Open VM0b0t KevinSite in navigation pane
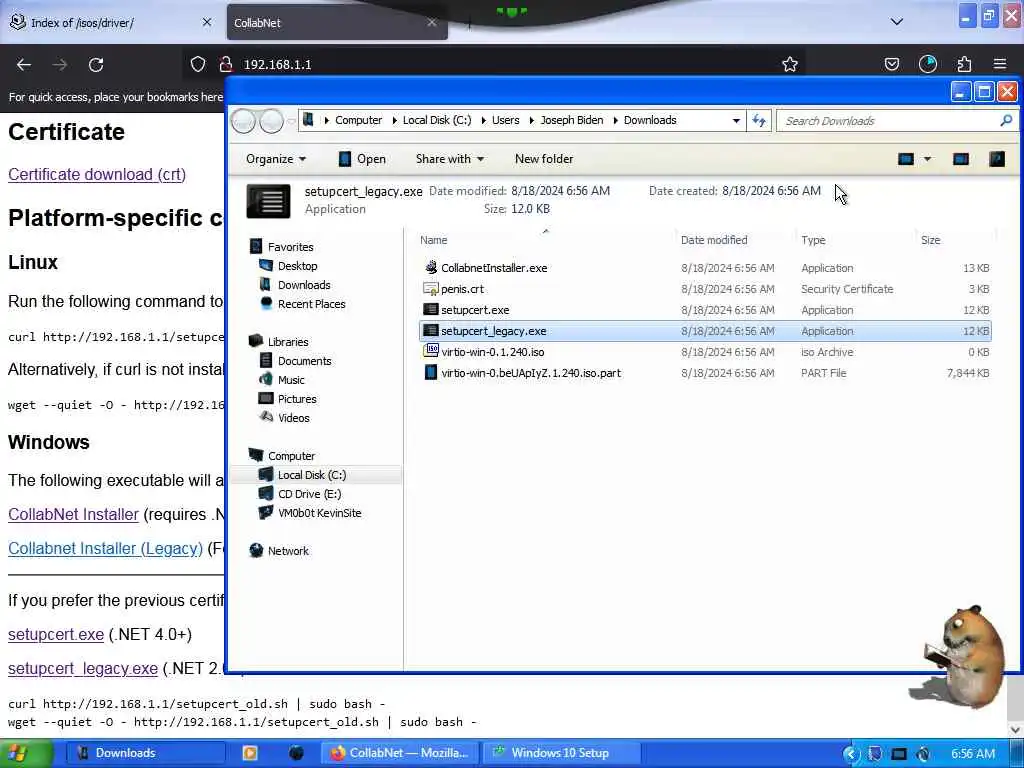Screen dimensions: 1024x768 click(x=319, y=513)
